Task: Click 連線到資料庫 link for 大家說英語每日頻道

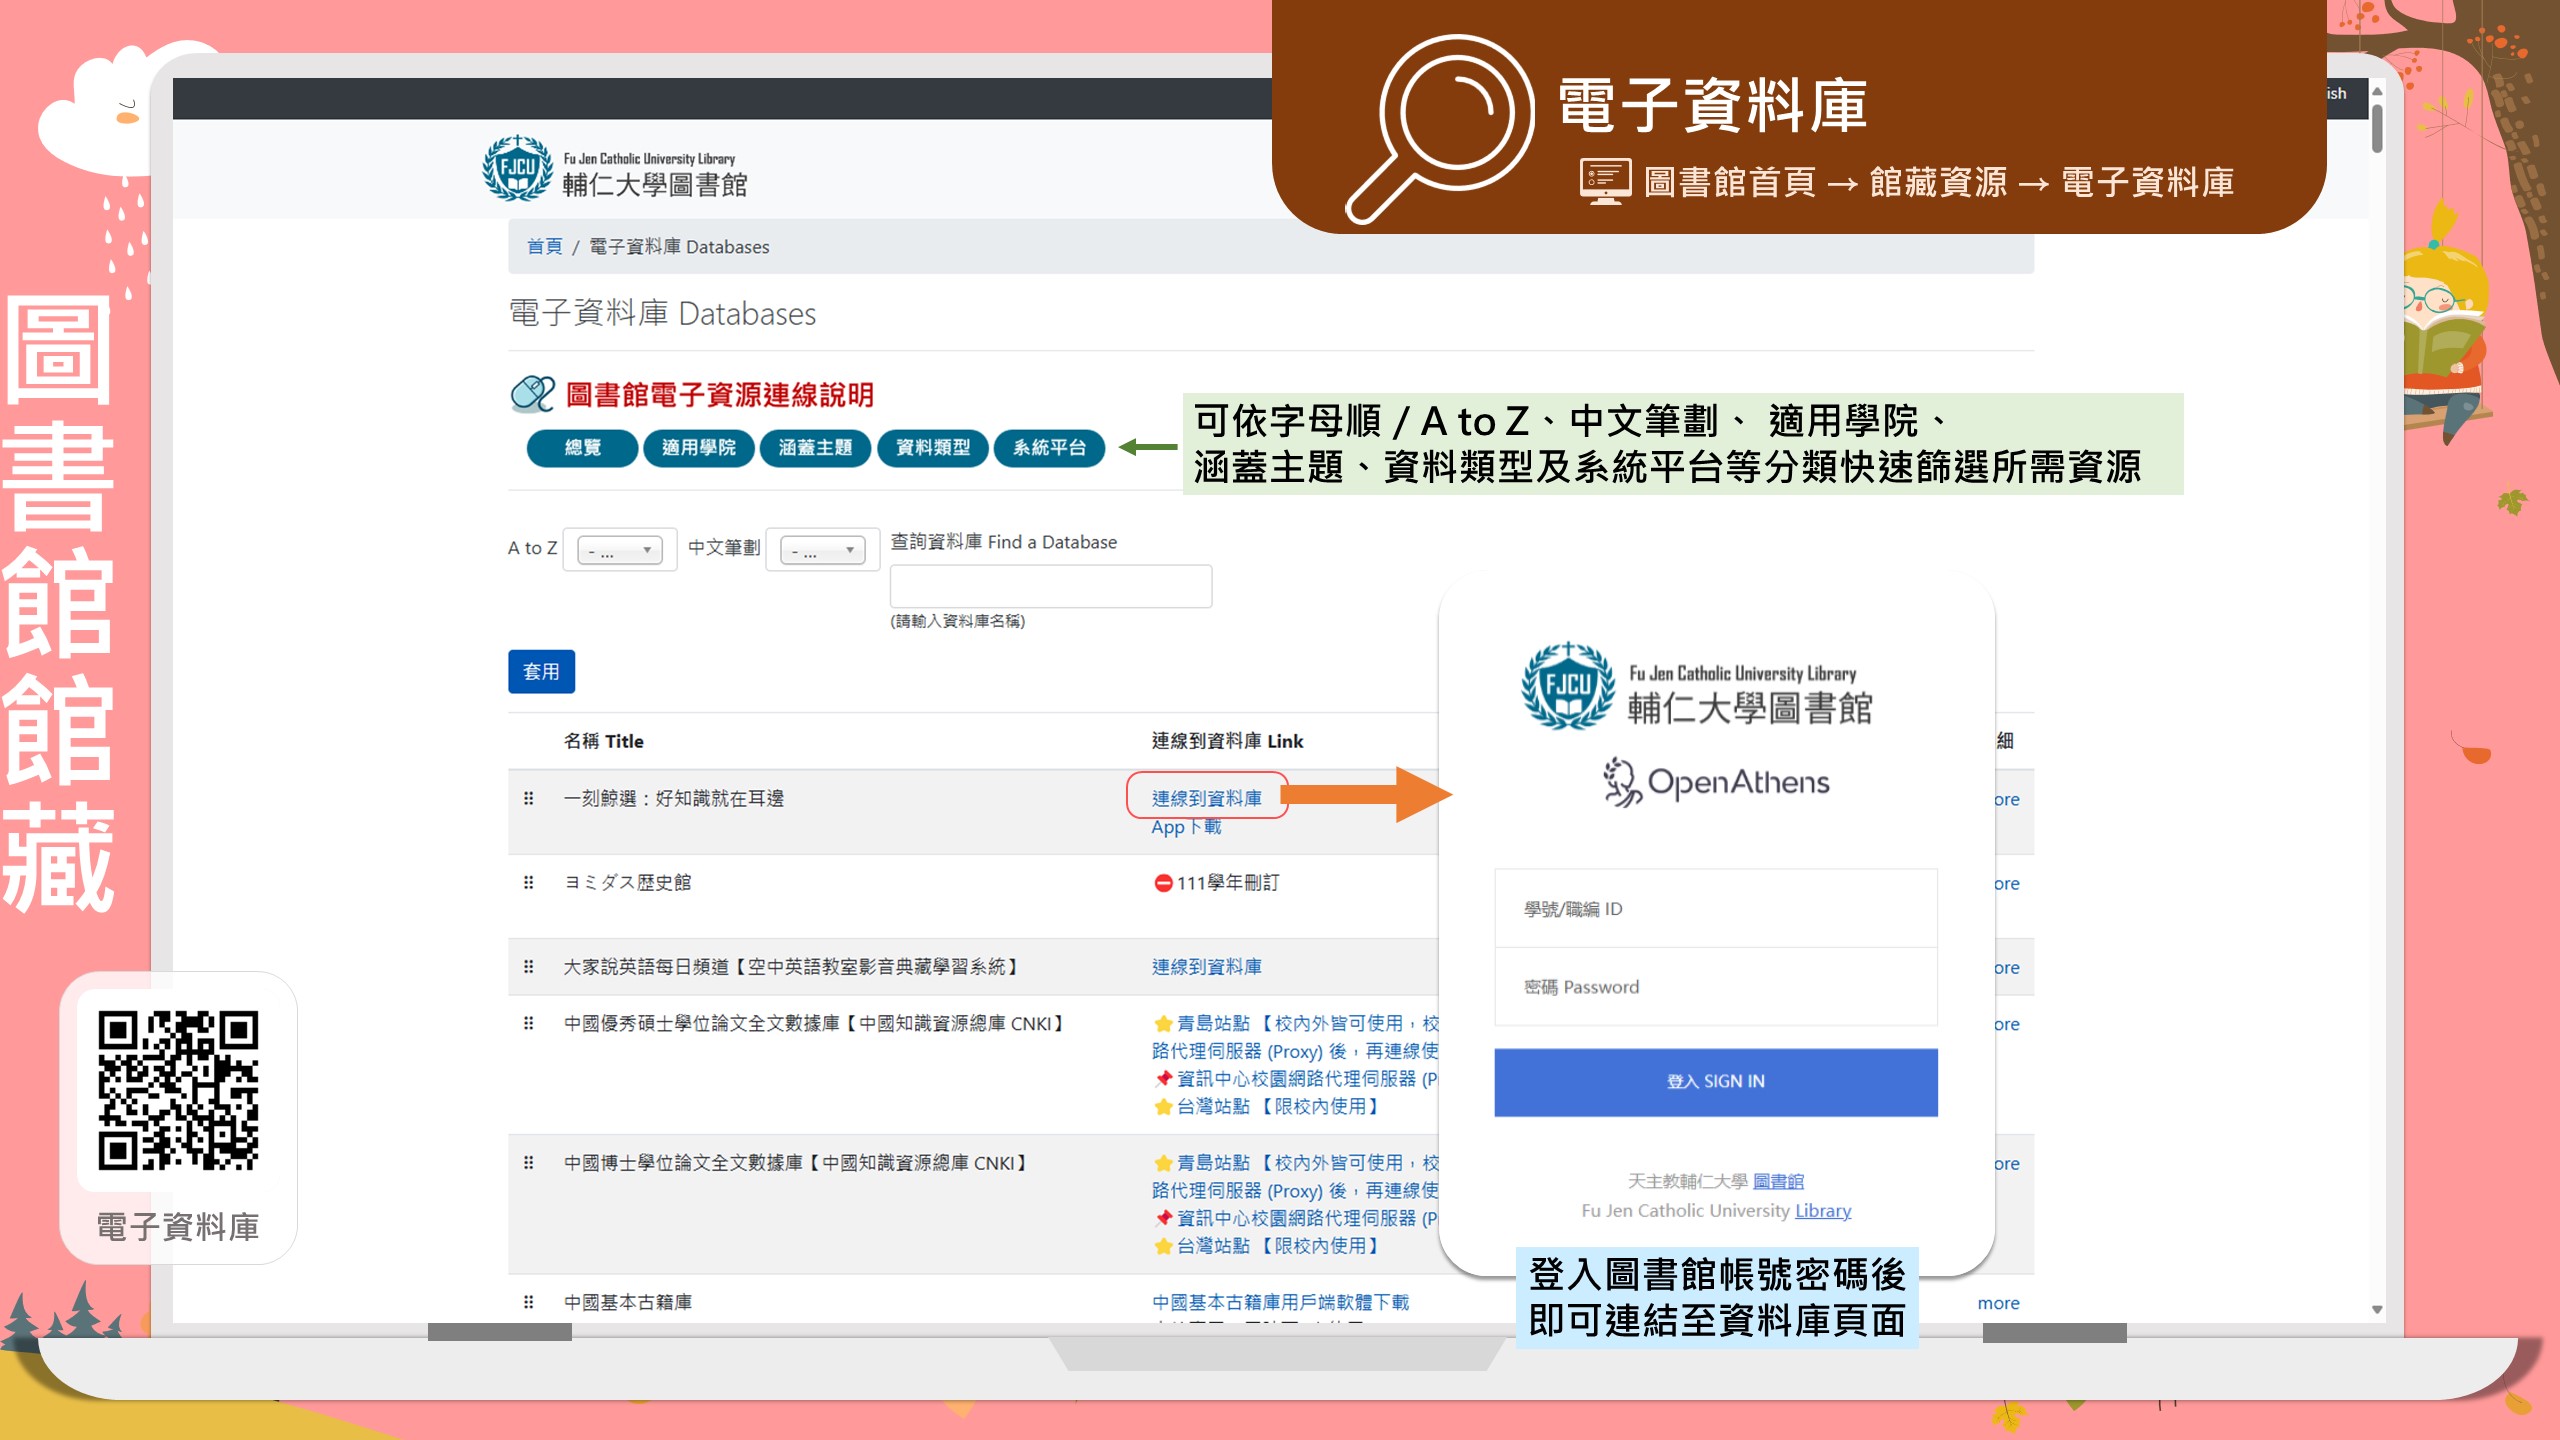Action: [x=1206, y=966]
